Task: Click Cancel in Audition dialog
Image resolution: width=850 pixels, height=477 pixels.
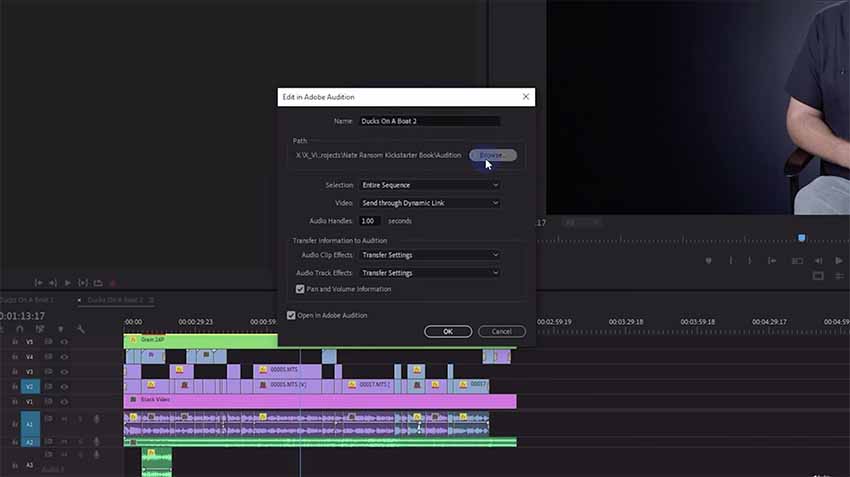Action: tap(501, 331)
